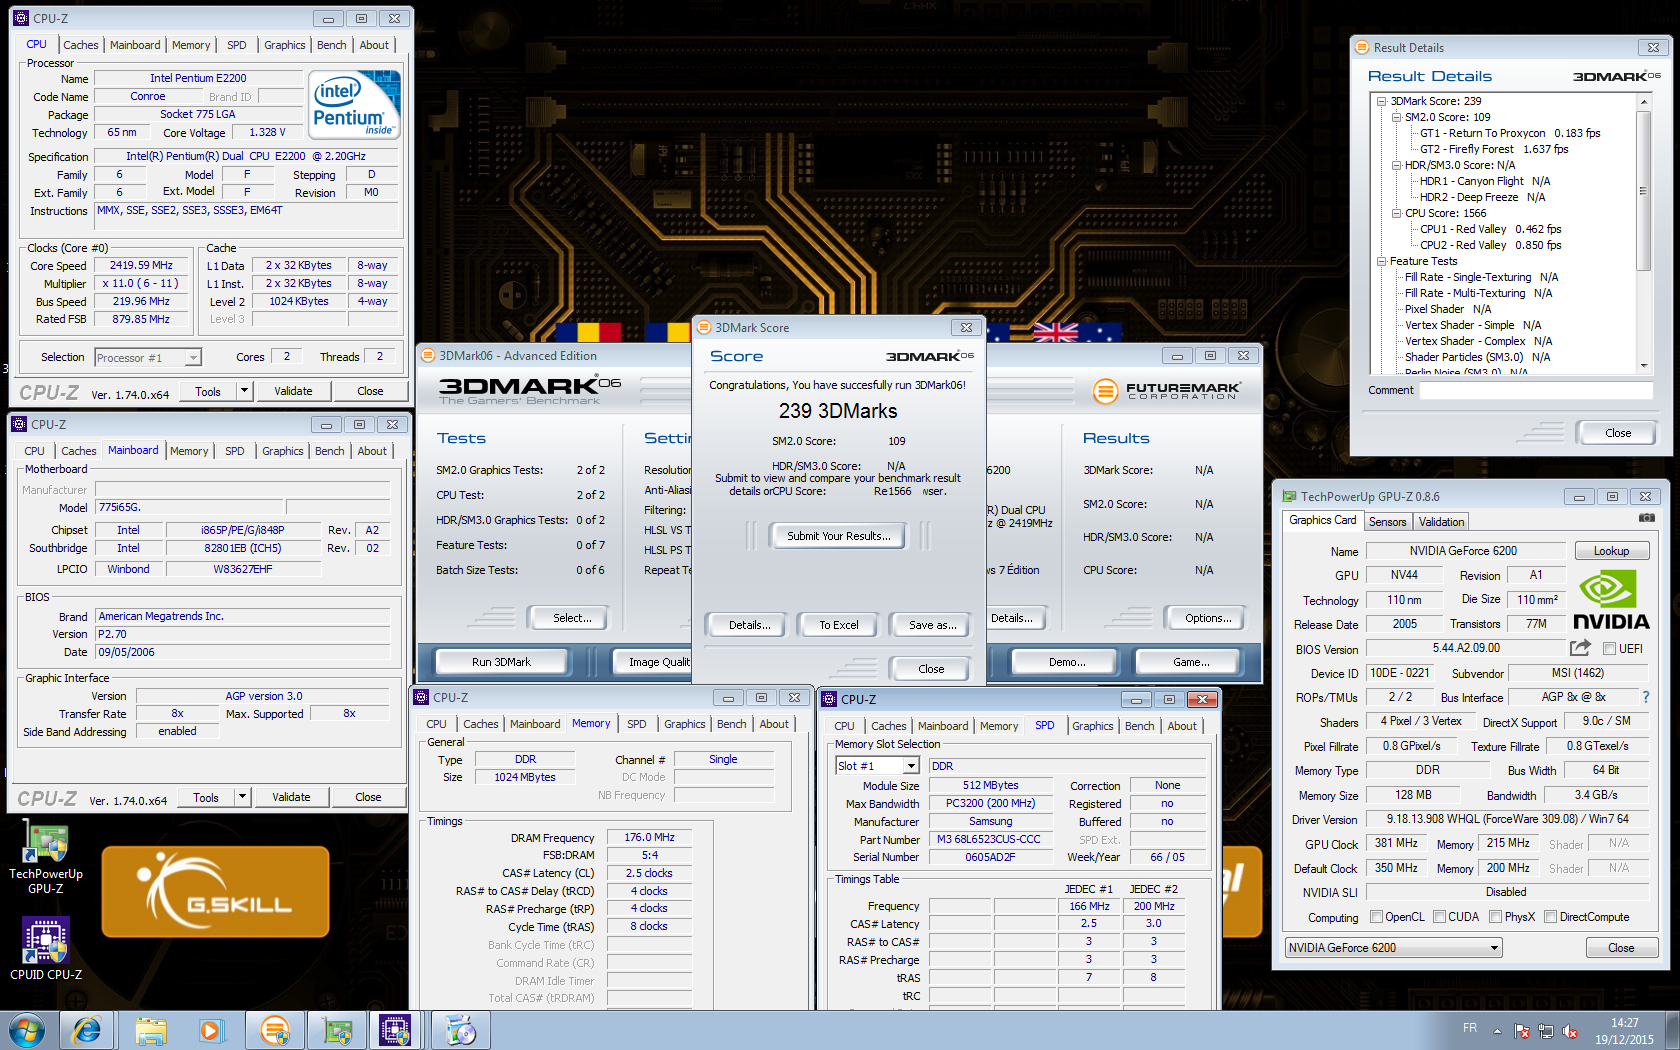Click Close button in Result Details window
Screen dimensions: 1680x1050
[1618, 433]
